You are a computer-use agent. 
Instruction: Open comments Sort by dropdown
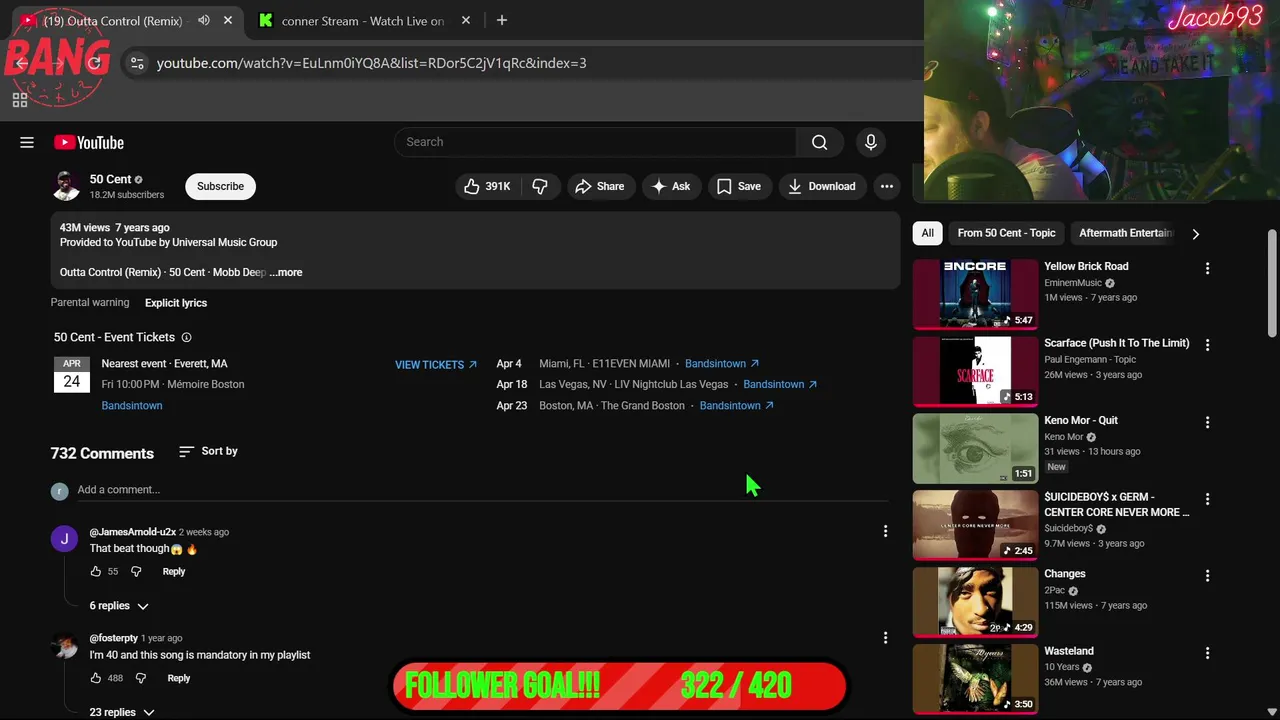[x=208, y=452]
